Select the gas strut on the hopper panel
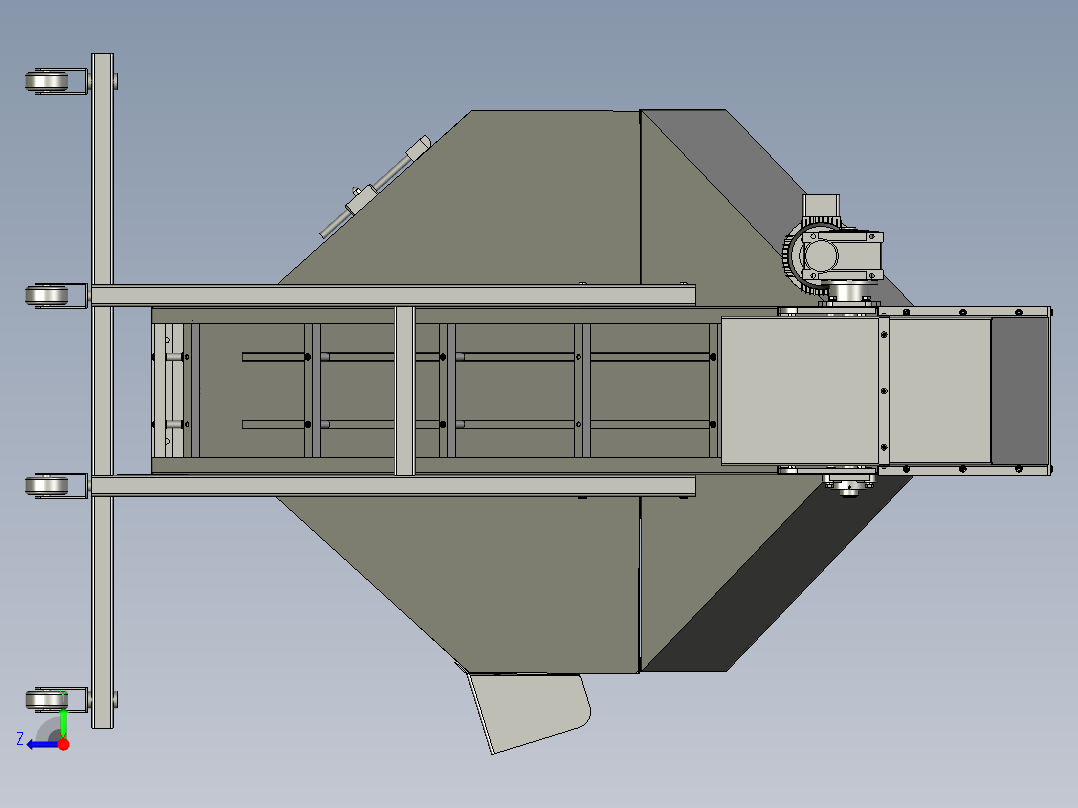Screen dimensions: 1078x808 point(375,186)
